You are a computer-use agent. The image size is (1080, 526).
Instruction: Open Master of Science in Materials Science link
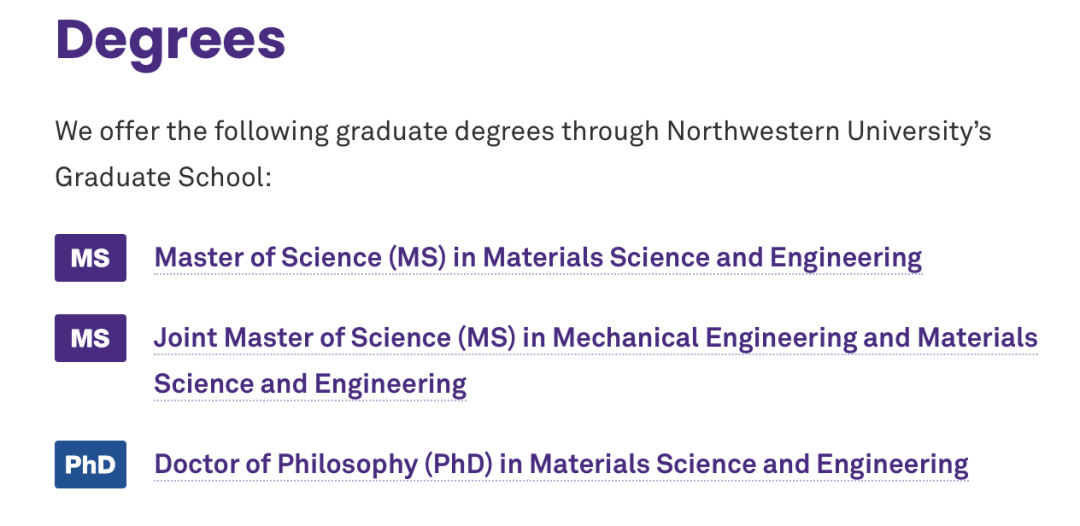pyautogui.click(x=538, y=258)
